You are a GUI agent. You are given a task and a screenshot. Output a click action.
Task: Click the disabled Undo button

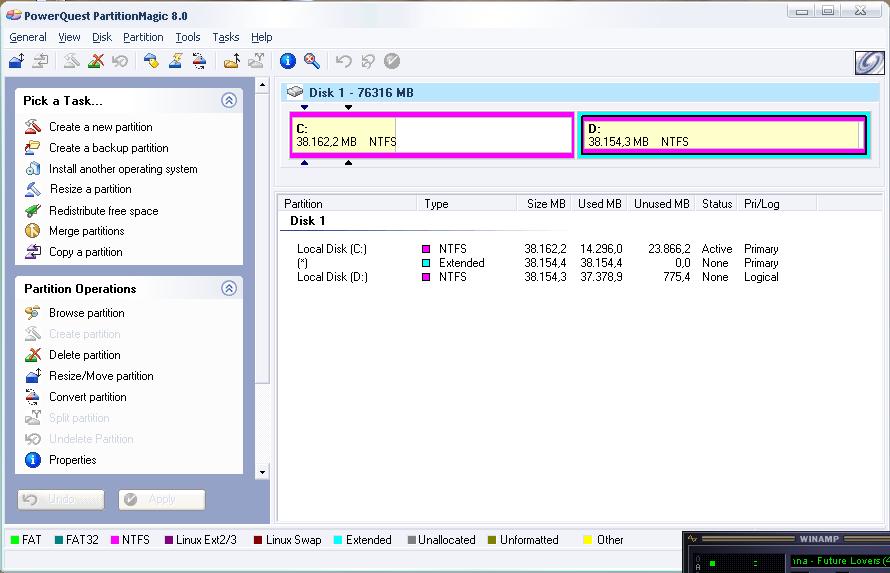61,499
